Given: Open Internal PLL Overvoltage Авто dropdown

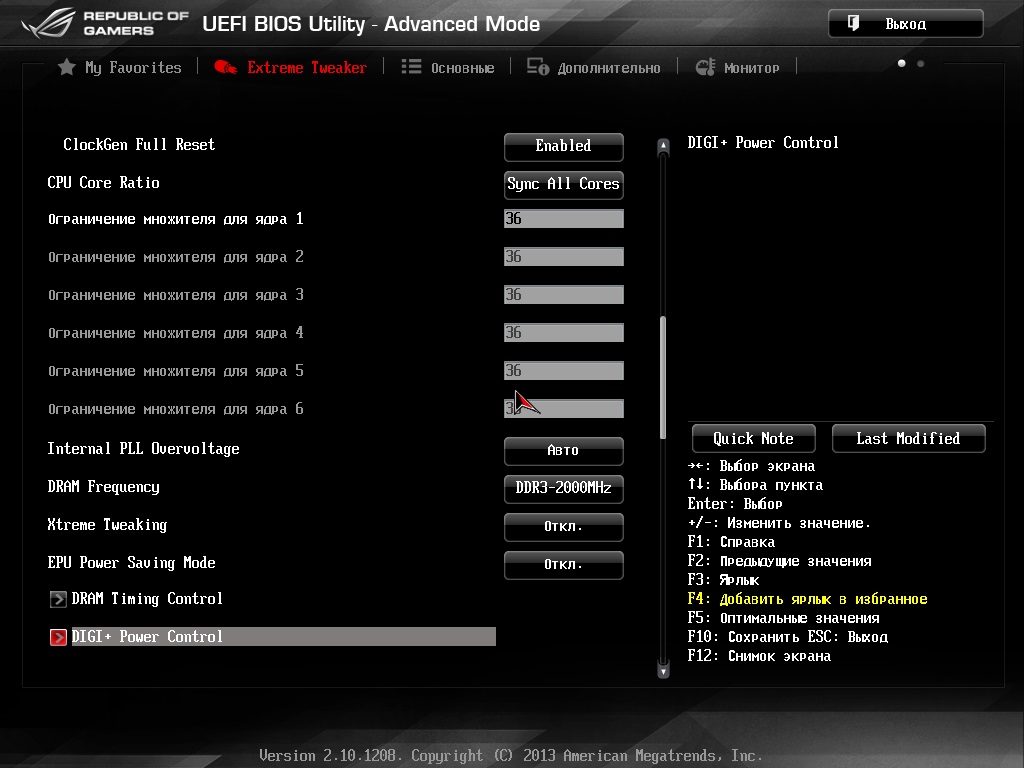Looking at the screenshot, I should tap(564, 451).
